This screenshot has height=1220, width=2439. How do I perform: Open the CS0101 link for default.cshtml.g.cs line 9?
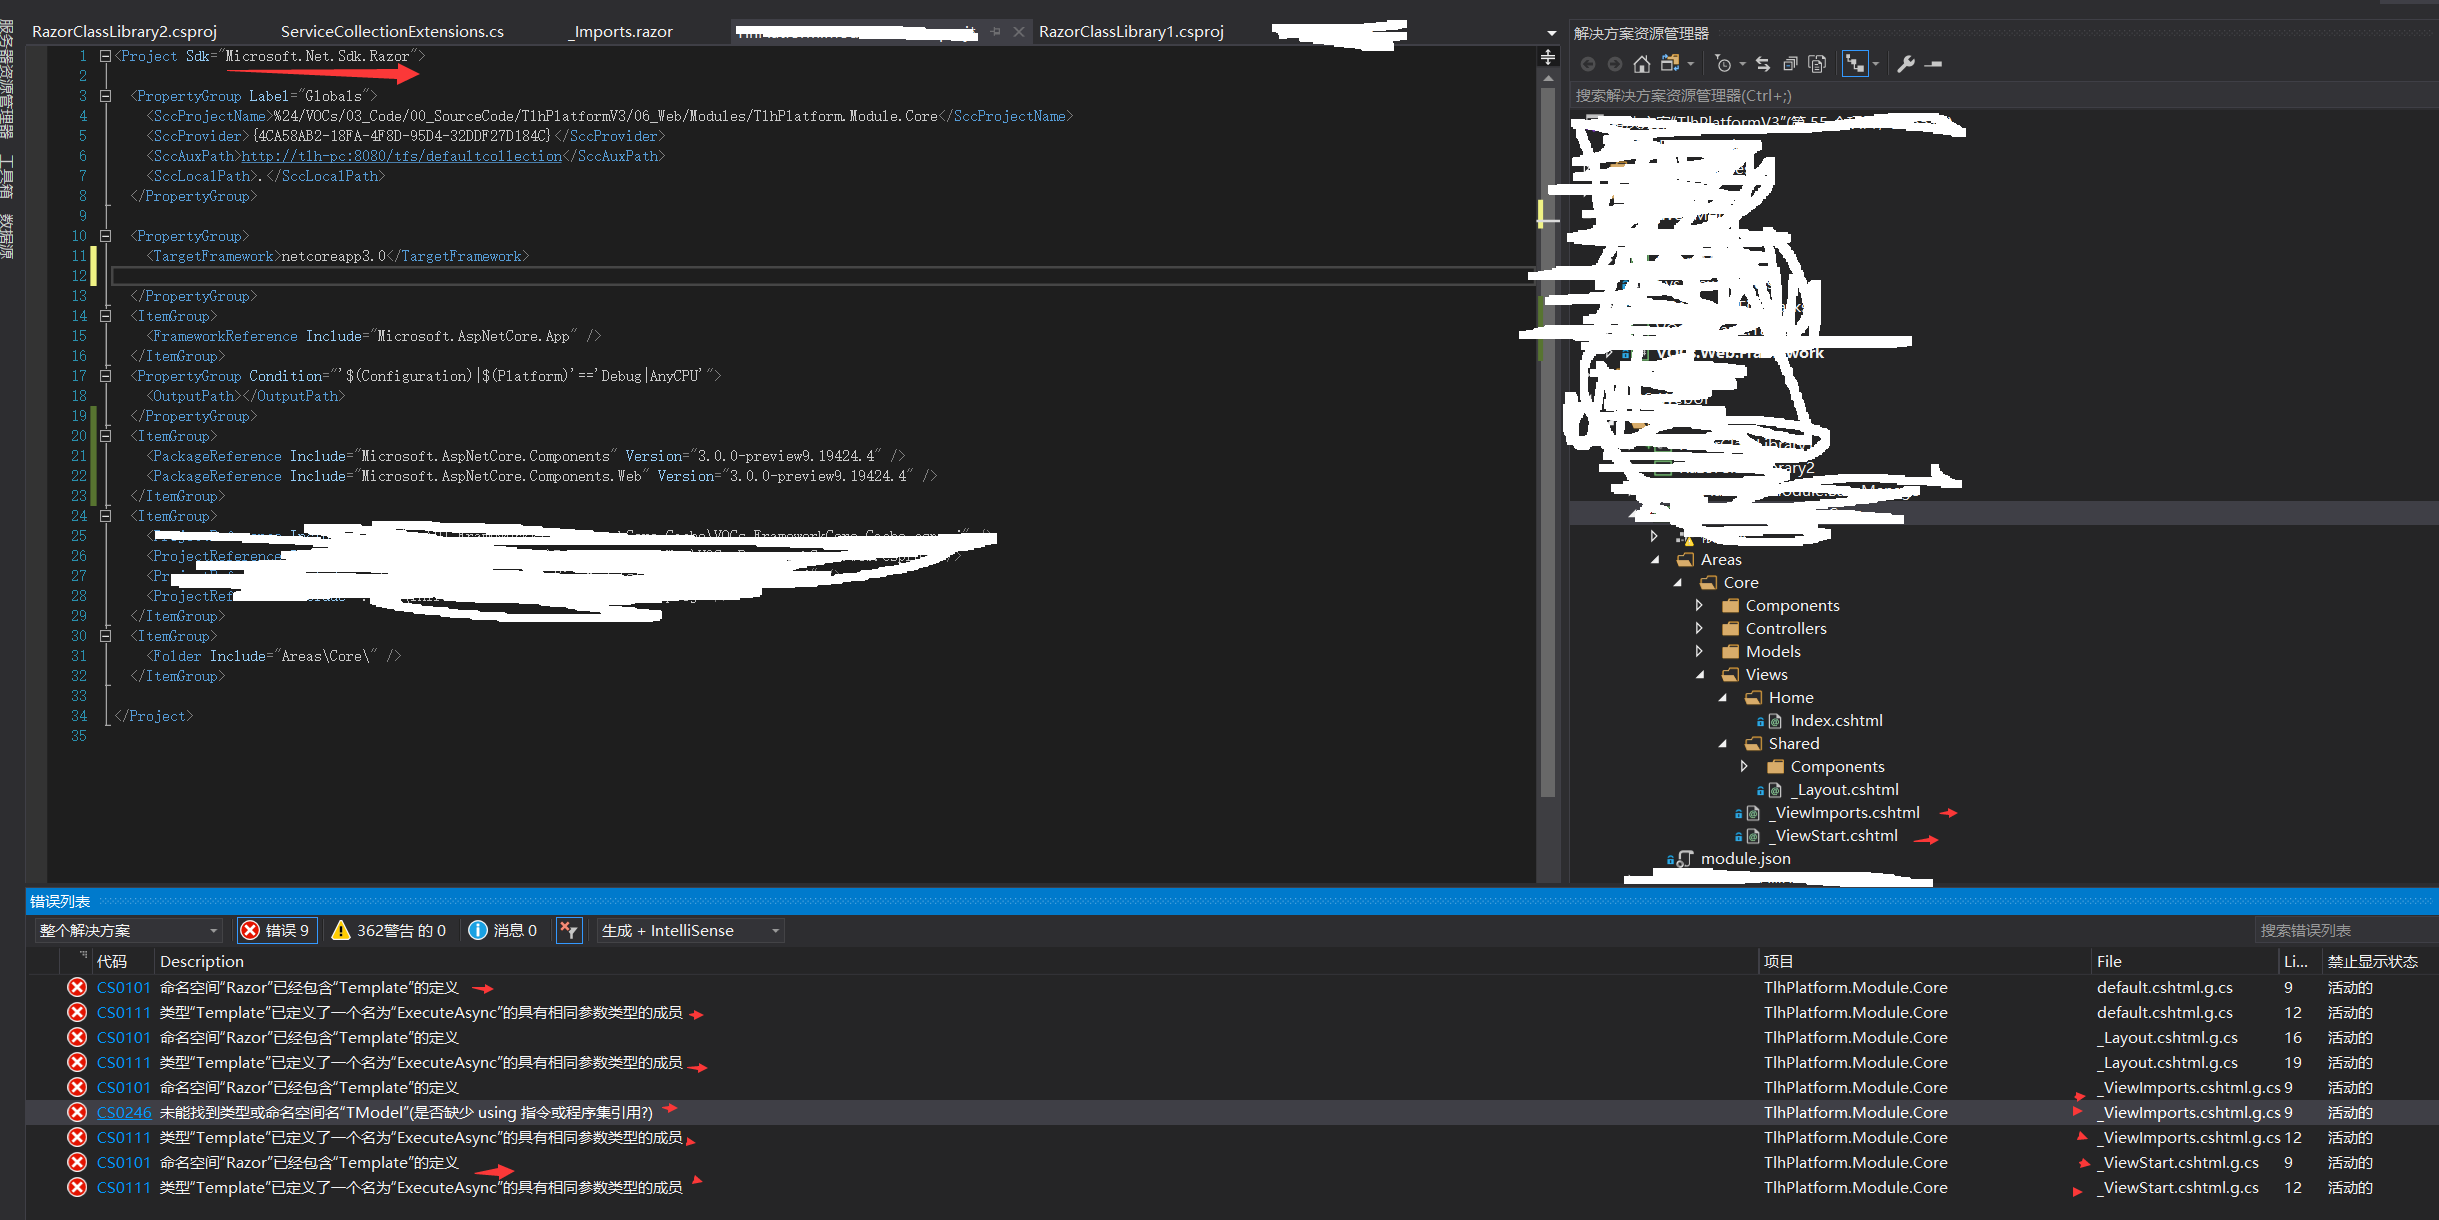coord(124,988)
